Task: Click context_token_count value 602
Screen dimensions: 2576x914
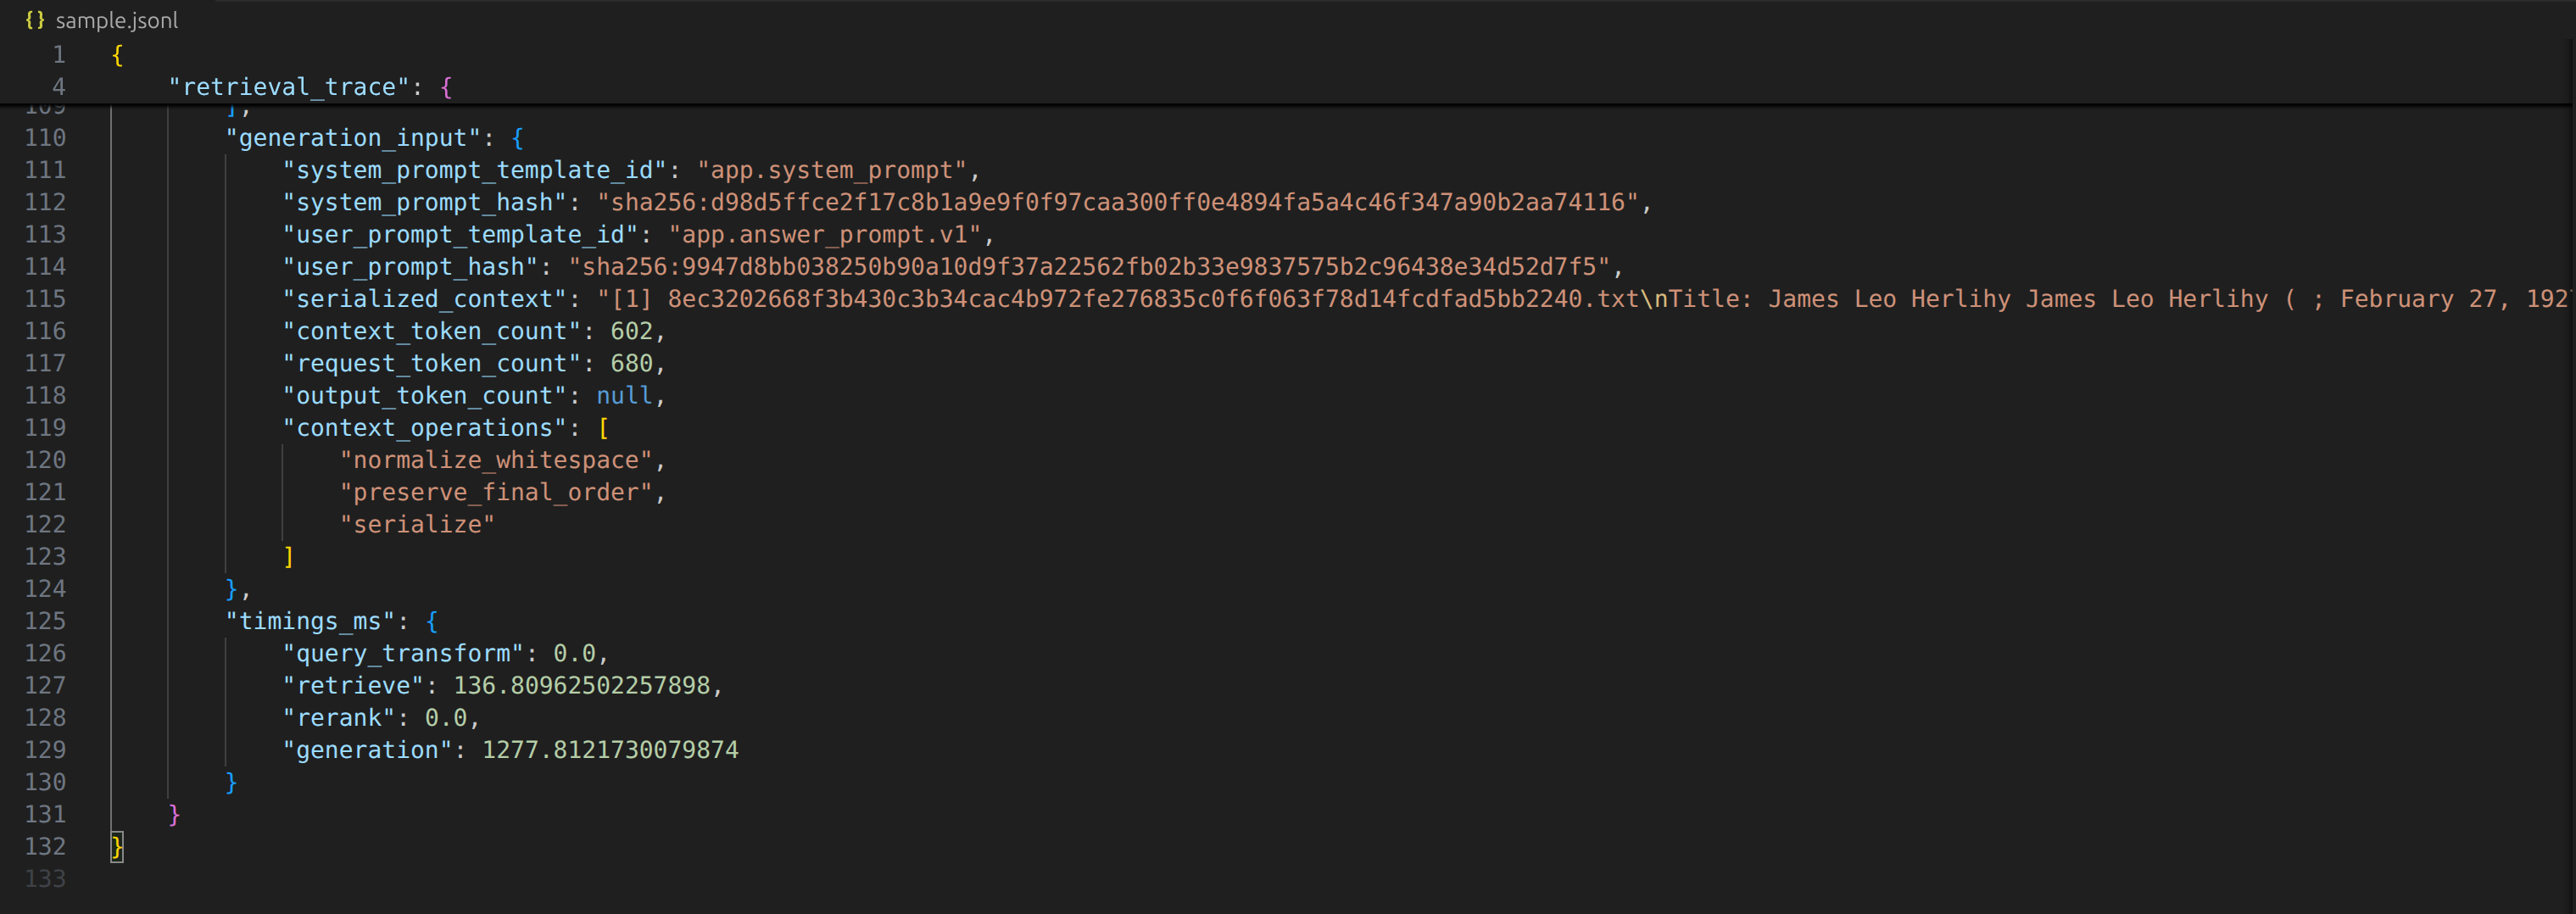Action: [x=631, y=331]
